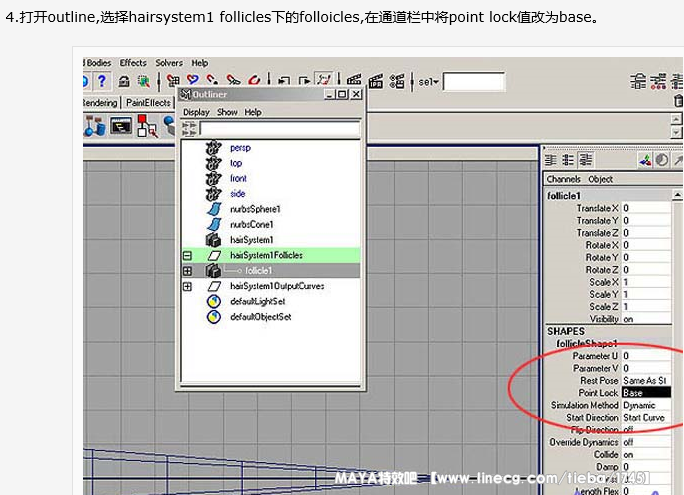Expand the hairSystem1OutputCurves node
Viewport: 684px width, 495px height.
pyautogui.click(x=187, y=287)
